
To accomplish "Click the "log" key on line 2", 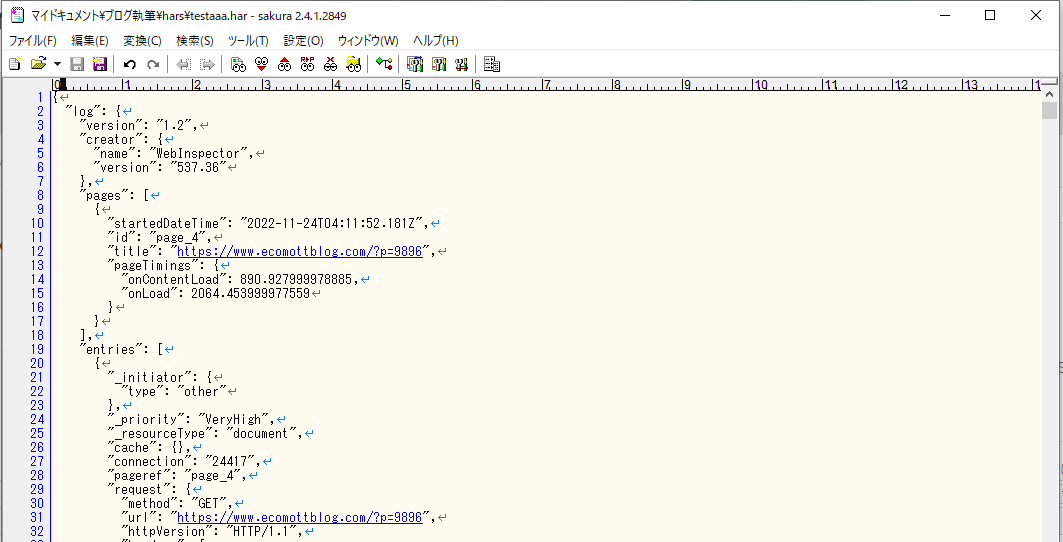I will 83,111.
